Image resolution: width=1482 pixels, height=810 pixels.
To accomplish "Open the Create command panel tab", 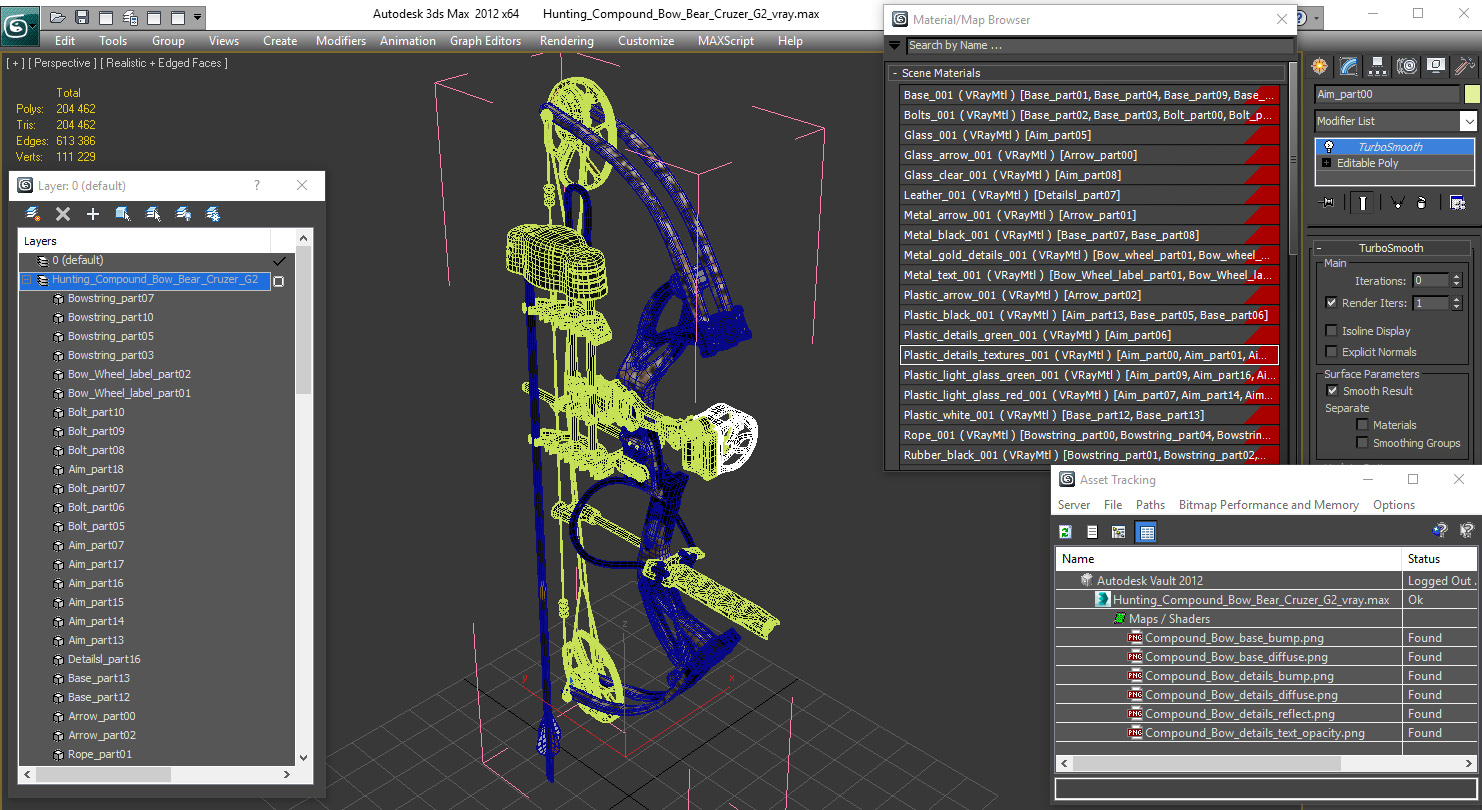I will (x=1320, y=66).
